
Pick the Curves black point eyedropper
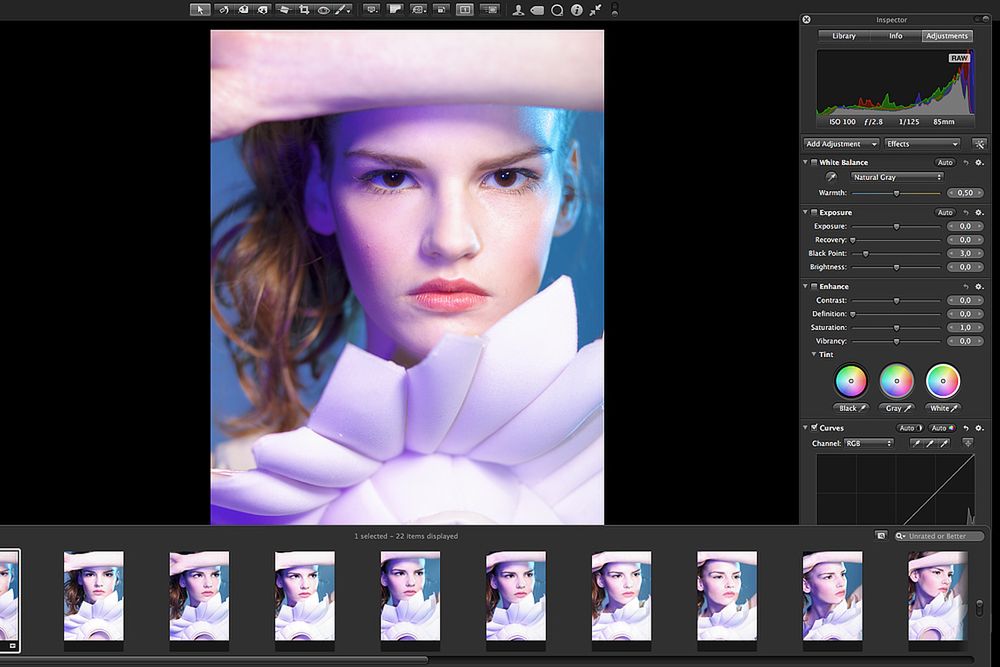click(916, 443)
